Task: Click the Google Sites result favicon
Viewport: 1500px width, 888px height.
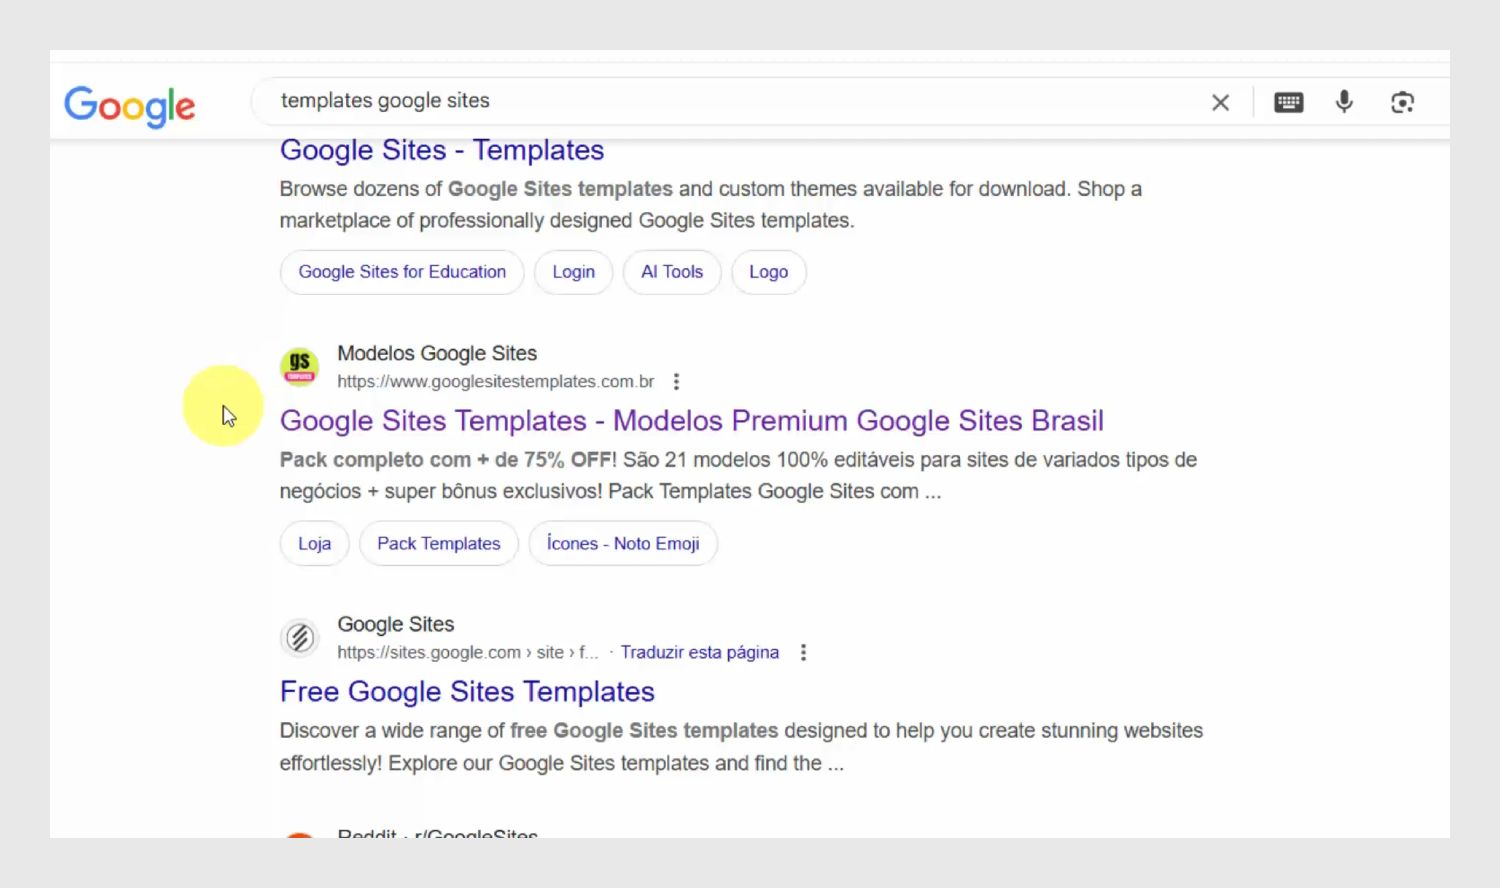Action: click(300, 637)
